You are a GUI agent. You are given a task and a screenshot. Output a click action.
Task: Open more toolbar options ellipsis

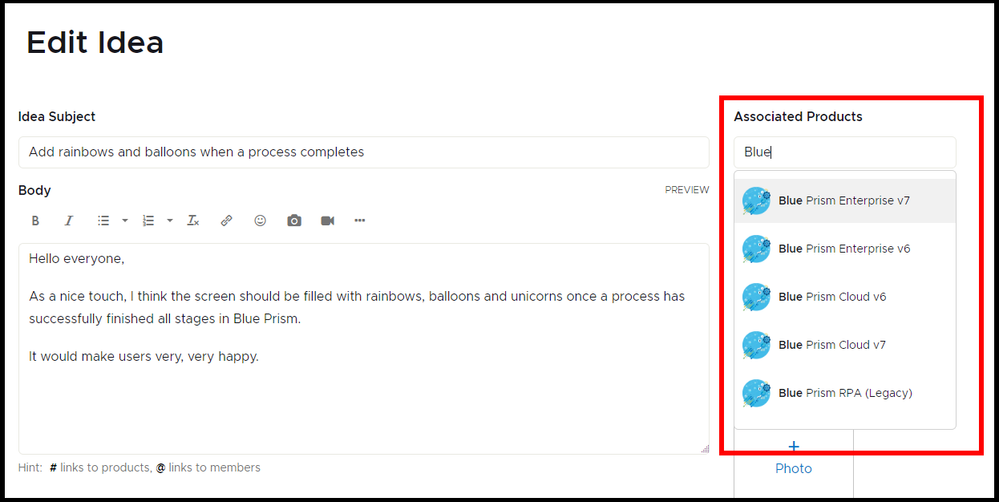point(360,221)
